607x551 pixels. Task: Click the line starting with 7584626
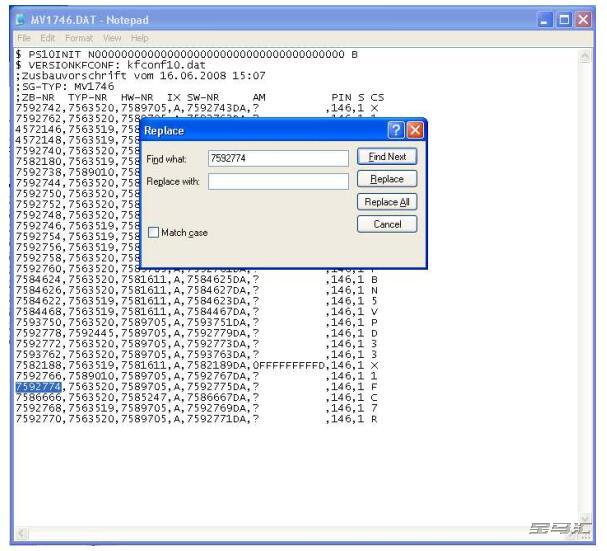coord(197,290)
